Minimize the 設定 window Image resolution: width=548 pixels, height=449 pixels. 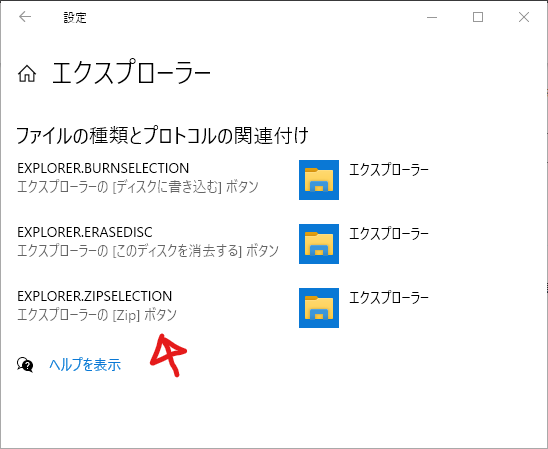pos(432,17)
